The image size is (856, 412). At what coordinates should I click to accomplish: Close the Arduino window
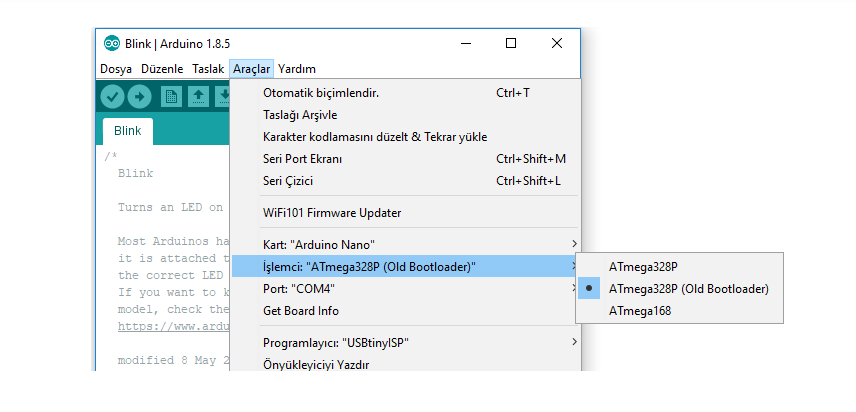pos(557,43)
